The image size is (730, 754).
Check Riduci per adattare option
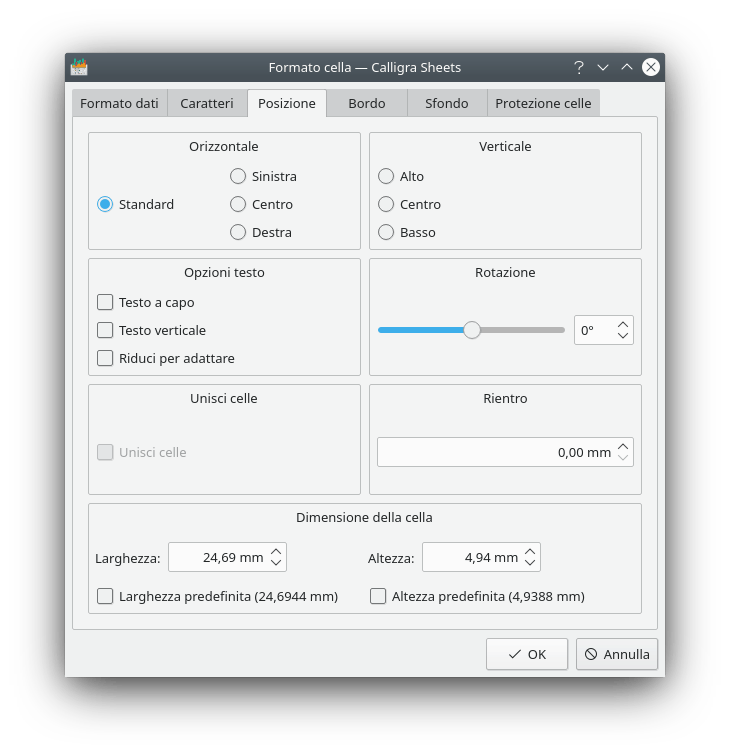click(105, 358)
